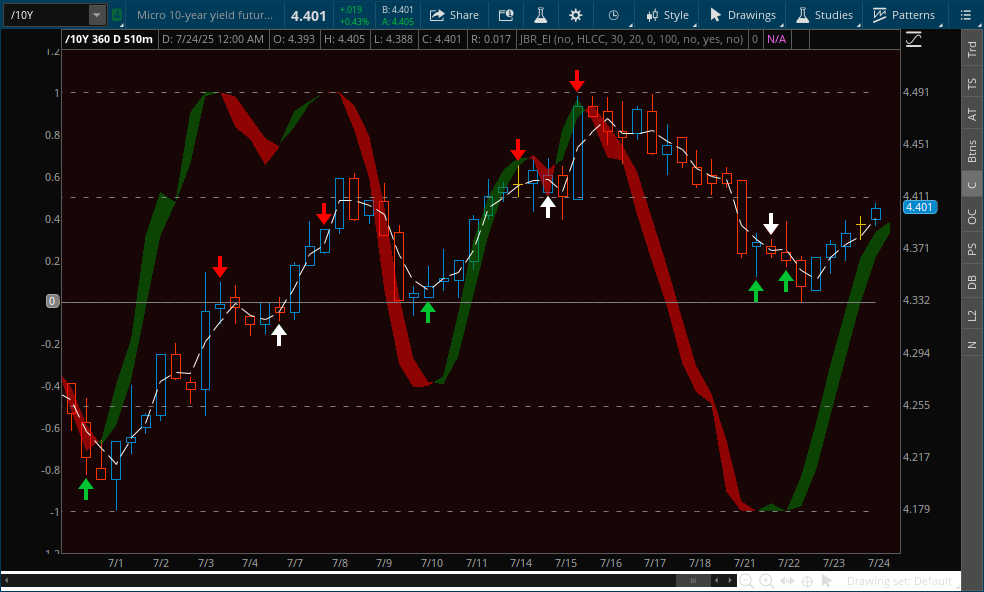The image size is (984, 592).
Task: Click the 4.491 price label on axis
Action: coord(916,92)
